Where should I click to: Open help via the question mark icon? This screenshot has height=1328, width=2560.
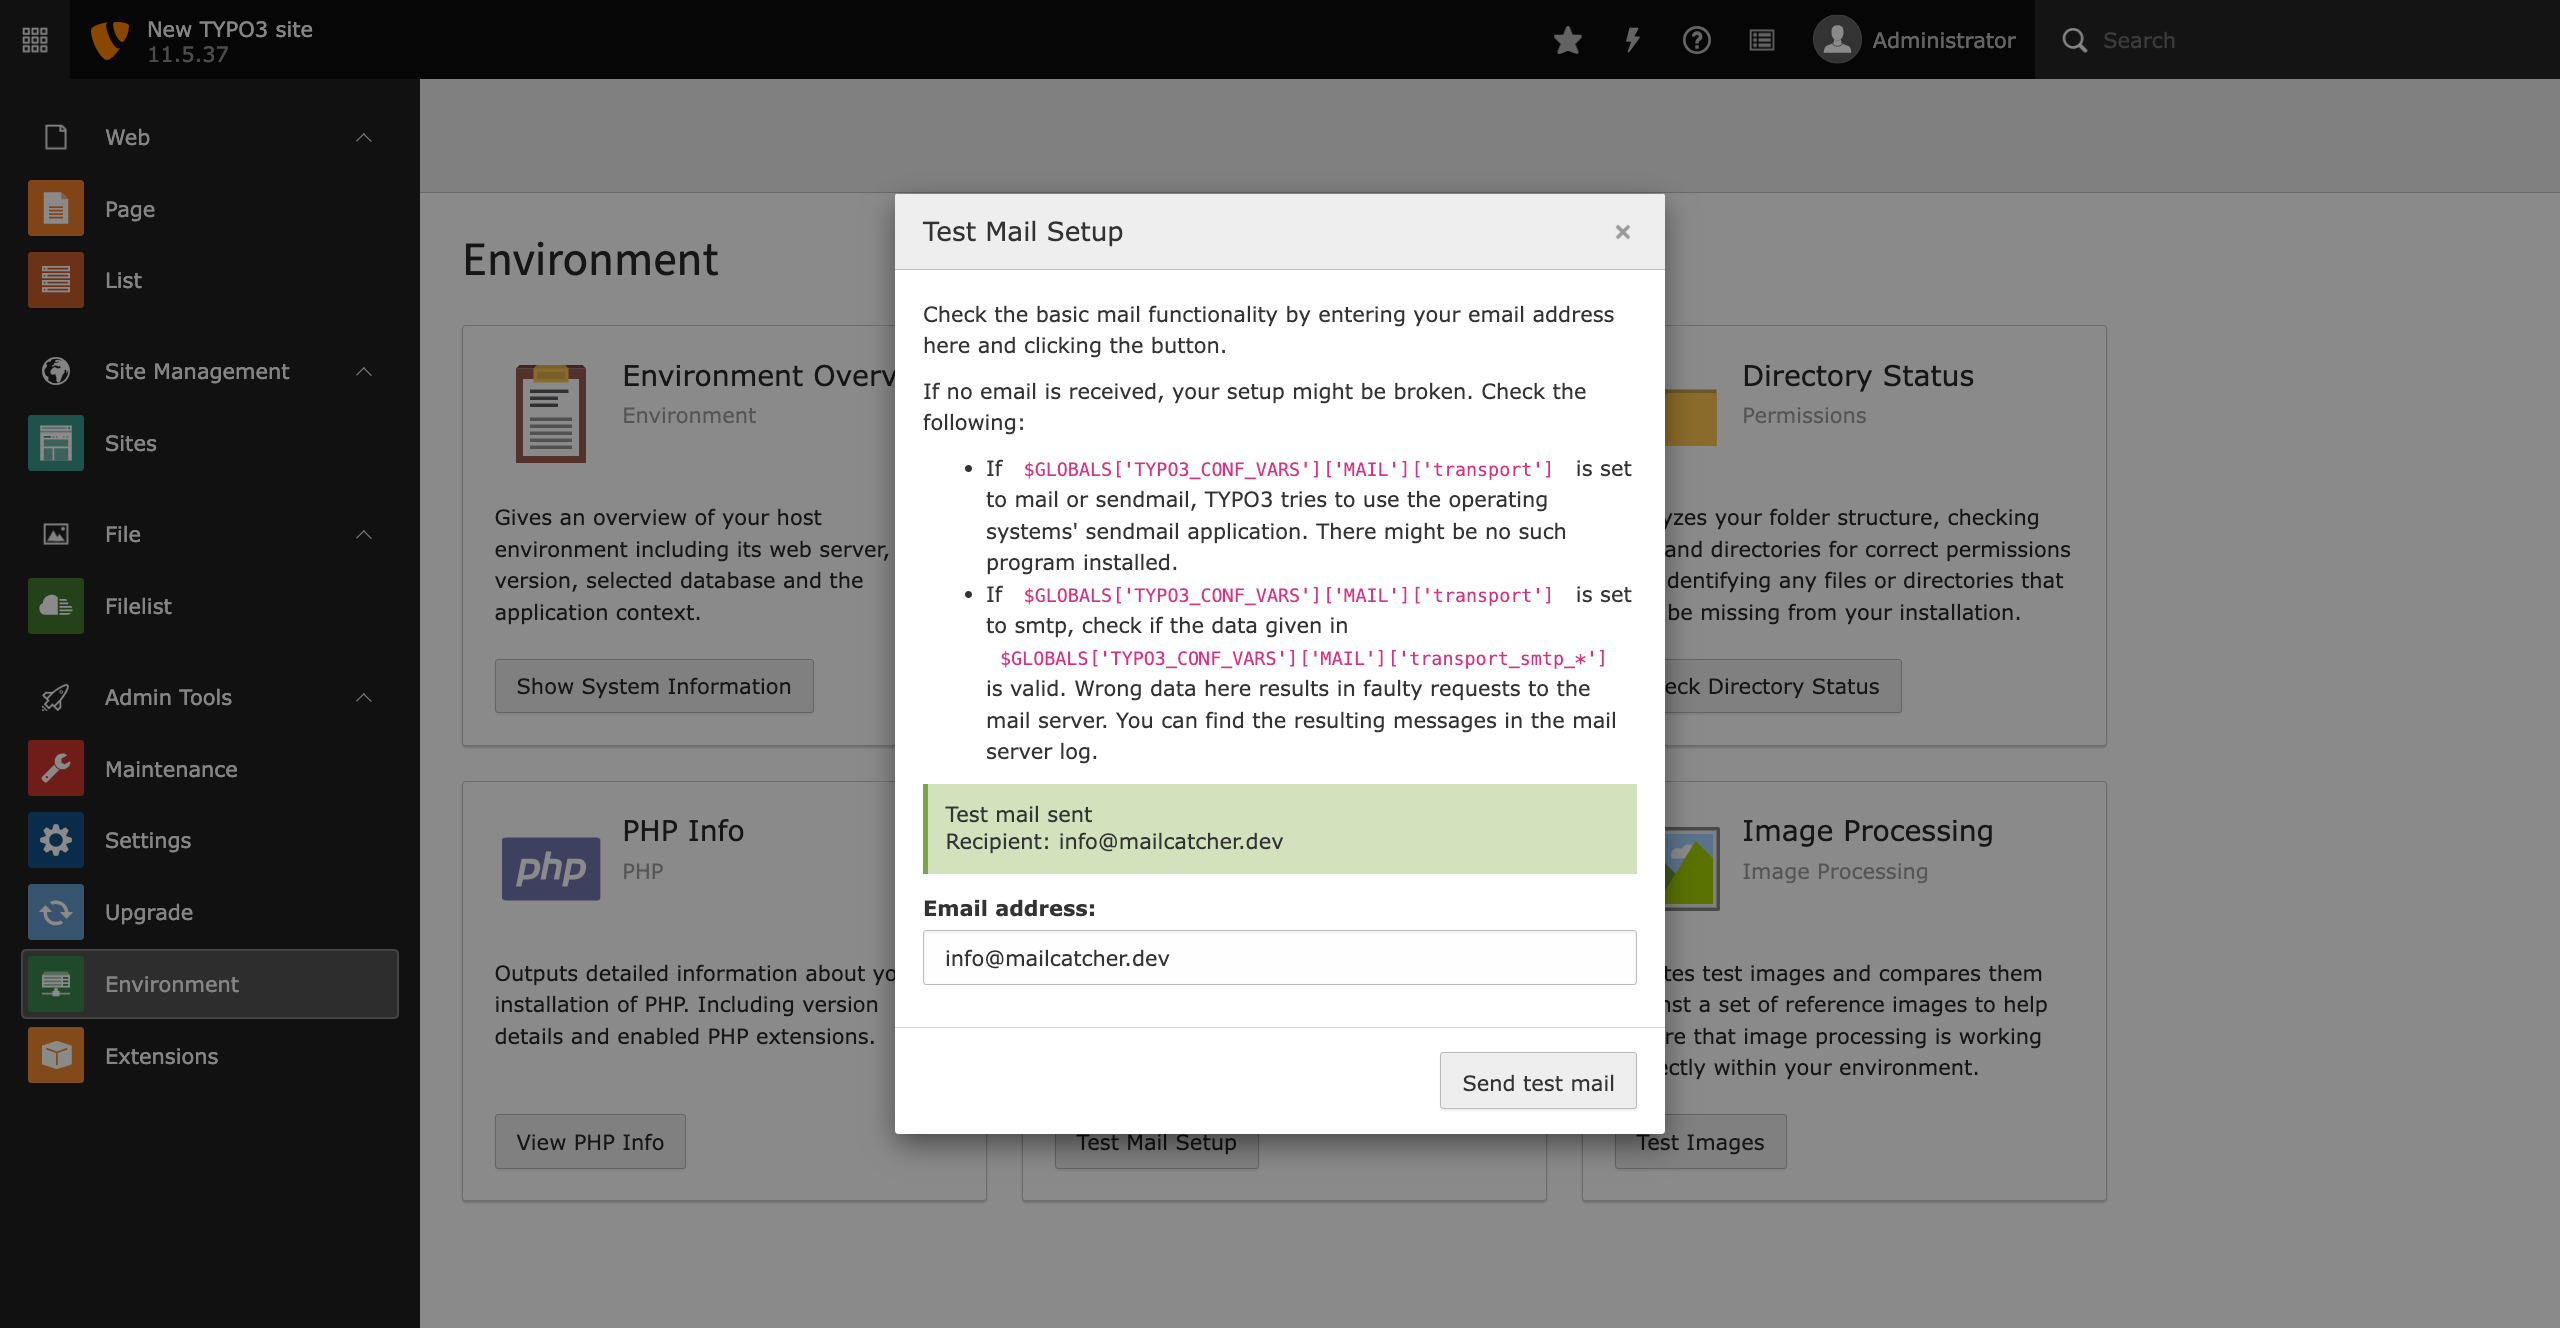pyautogui.click(x=1696, y=40)
